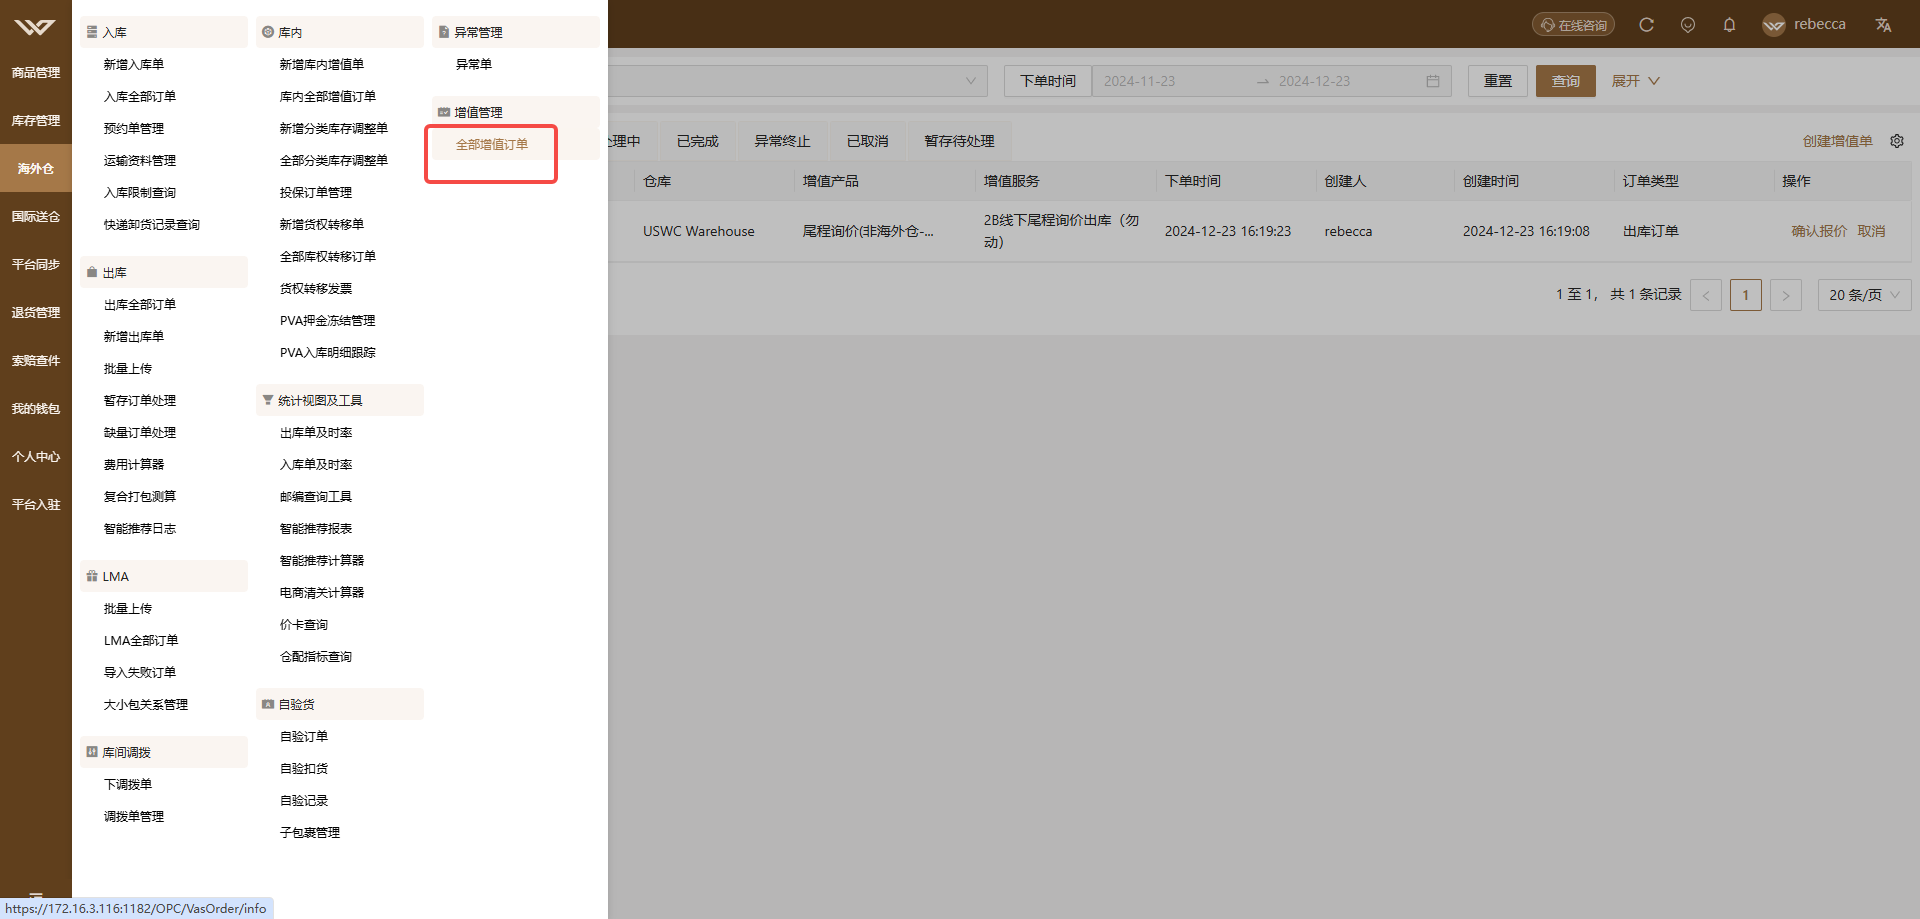Switch to 异常终止 tab
This screenshot has height=919, width=1920.
[783, 141]
